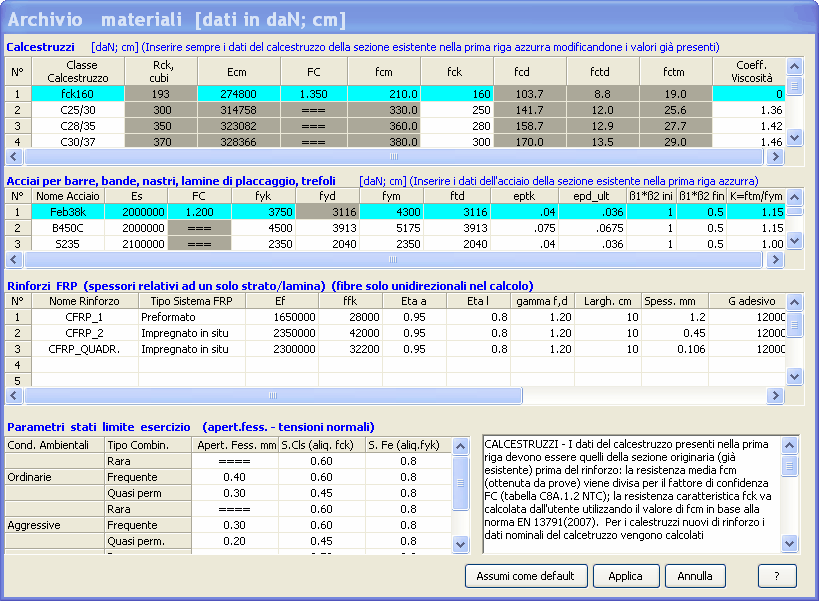
Task: Click the scroll-down arrow of the Rinforzi FRP table
Action: [794, 376]
